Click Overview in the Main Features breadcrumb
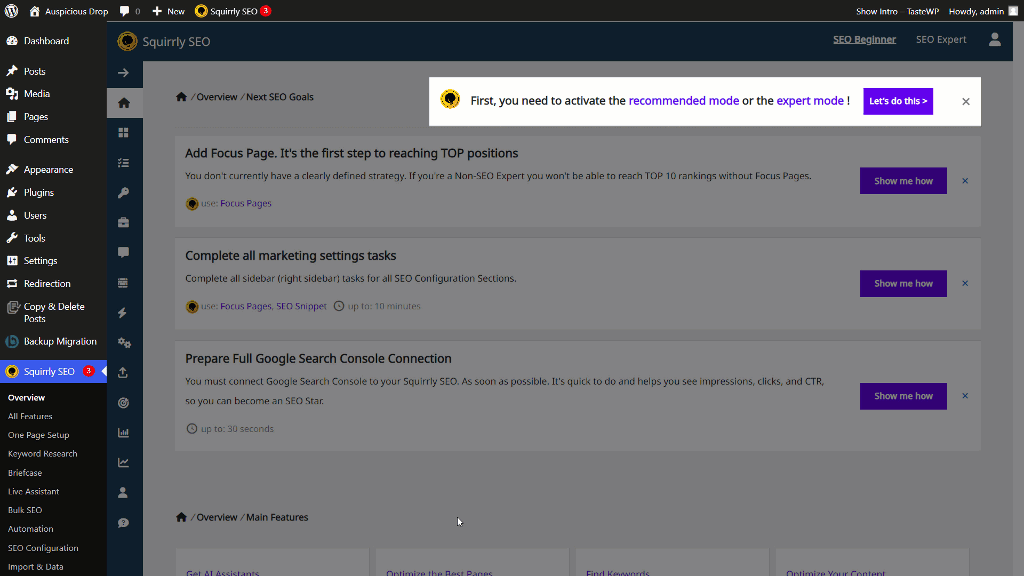The height and width of the screenshot is (576, 1024). [x=217, y=517]
